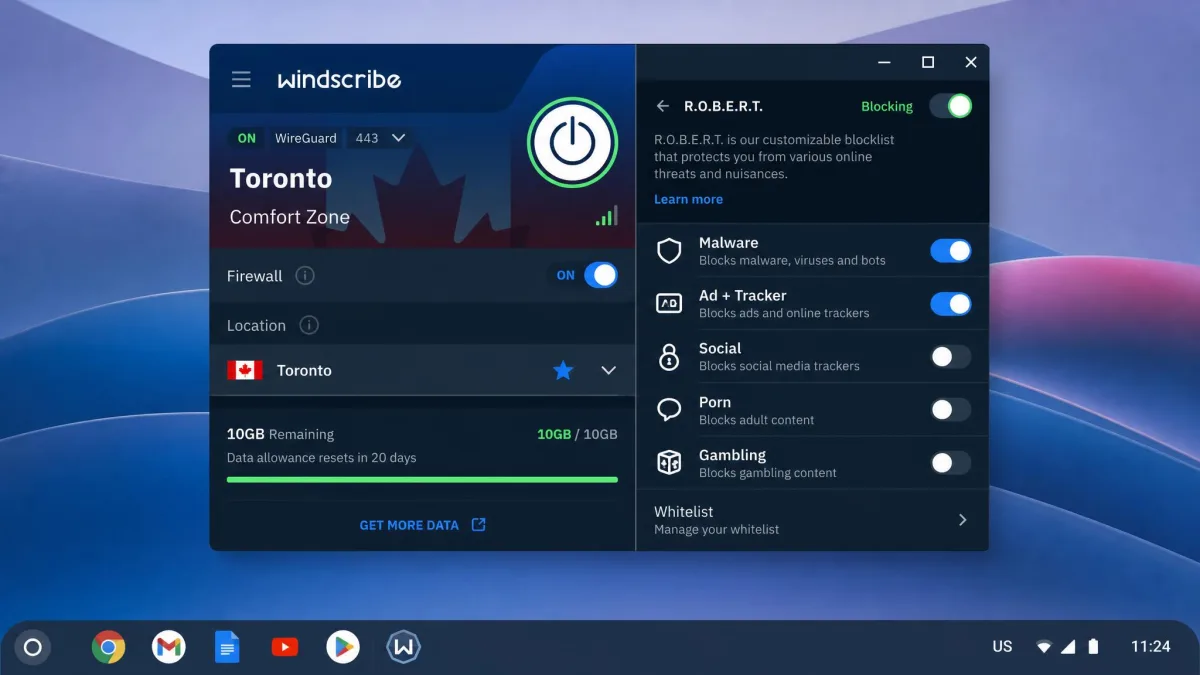Click the Windscribe shelf icon
Image resolution: width=1200 pixels, height=675 pixels.
(404, 647)
